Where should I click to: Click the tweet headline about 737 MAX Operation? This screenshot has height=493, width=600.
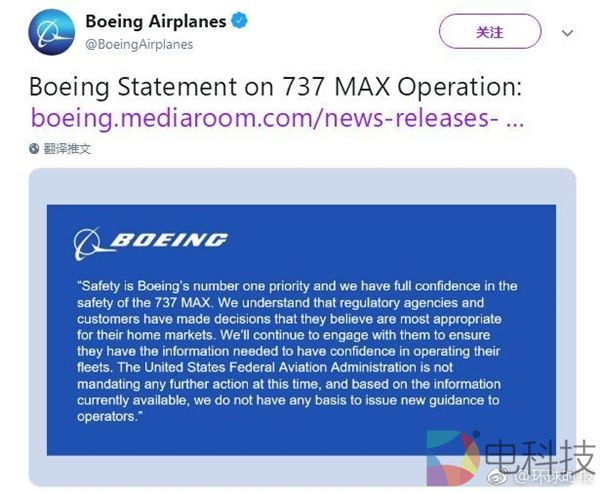(x=275, y=87)
